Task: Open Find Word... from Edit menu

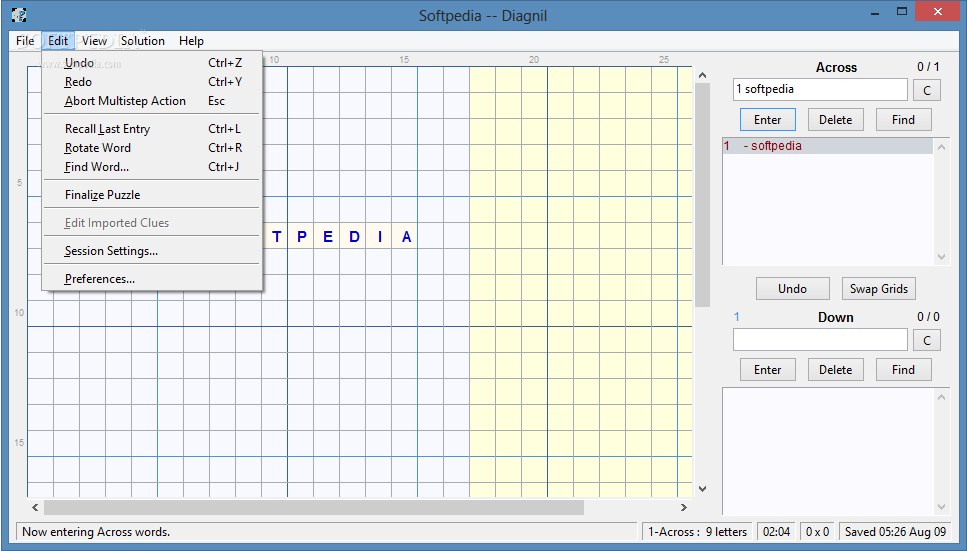Action: 152,167
